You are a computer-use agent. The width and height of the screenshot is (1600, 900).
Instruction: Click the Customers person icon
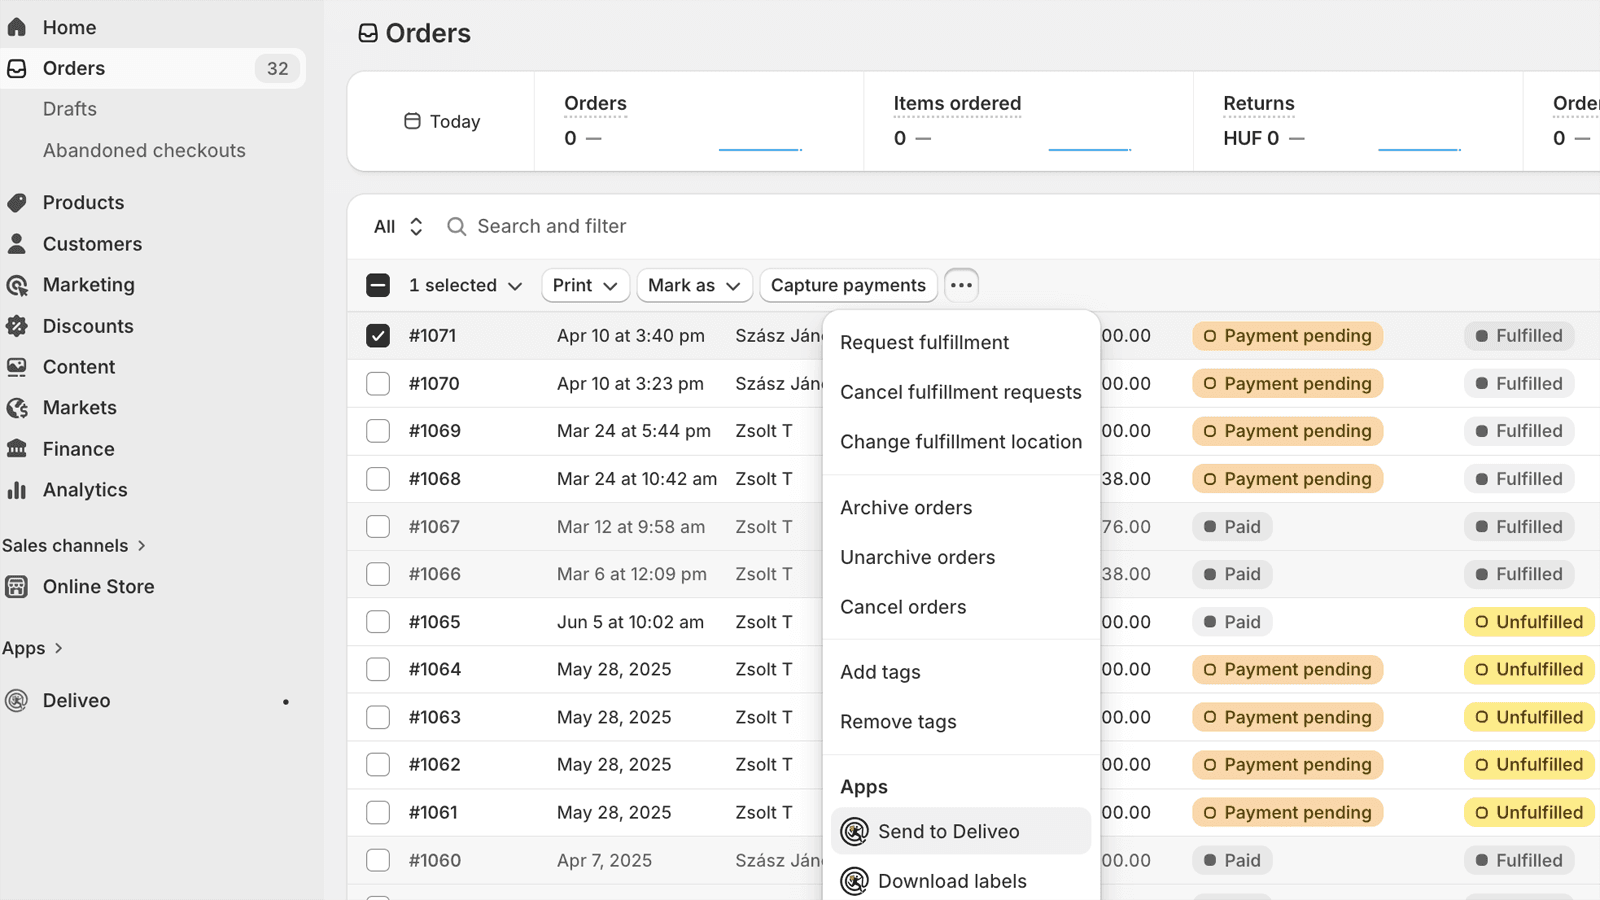click(17, 244)
